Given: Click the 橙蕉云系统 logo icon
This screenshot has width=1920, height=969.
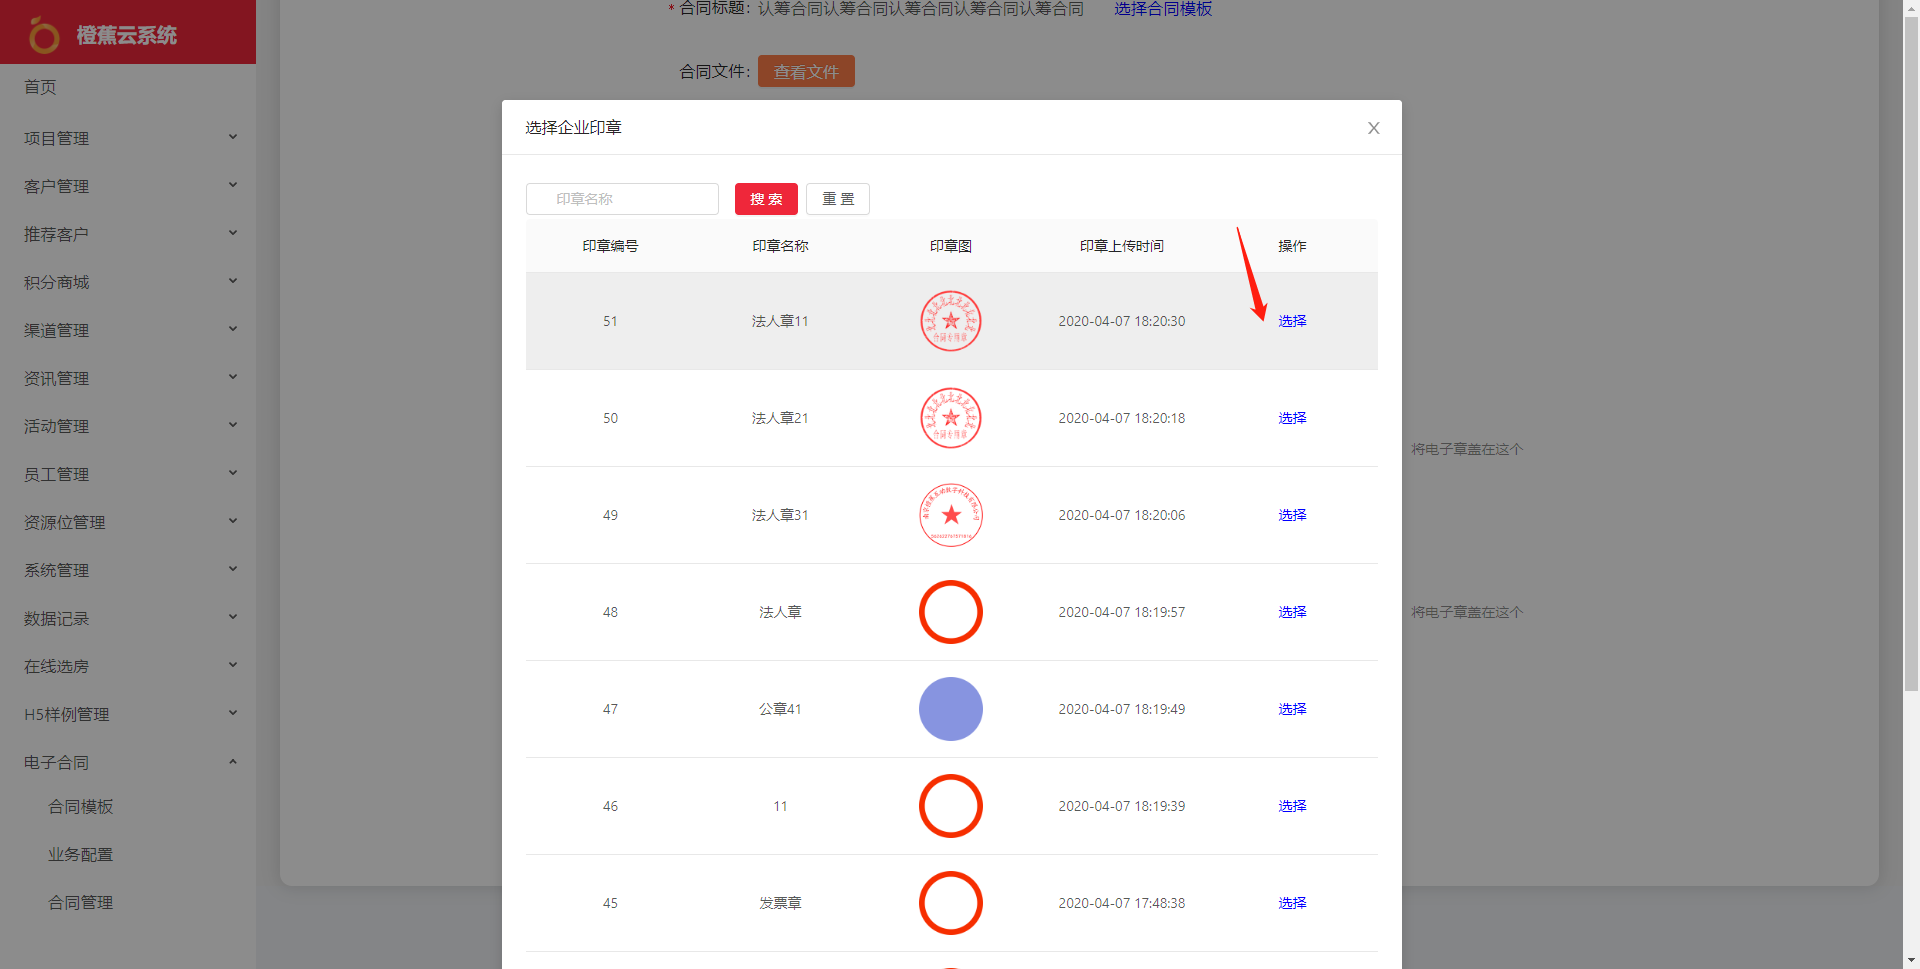Looking at the screenshot, I should pyautogui.click(x=44, y=35).
